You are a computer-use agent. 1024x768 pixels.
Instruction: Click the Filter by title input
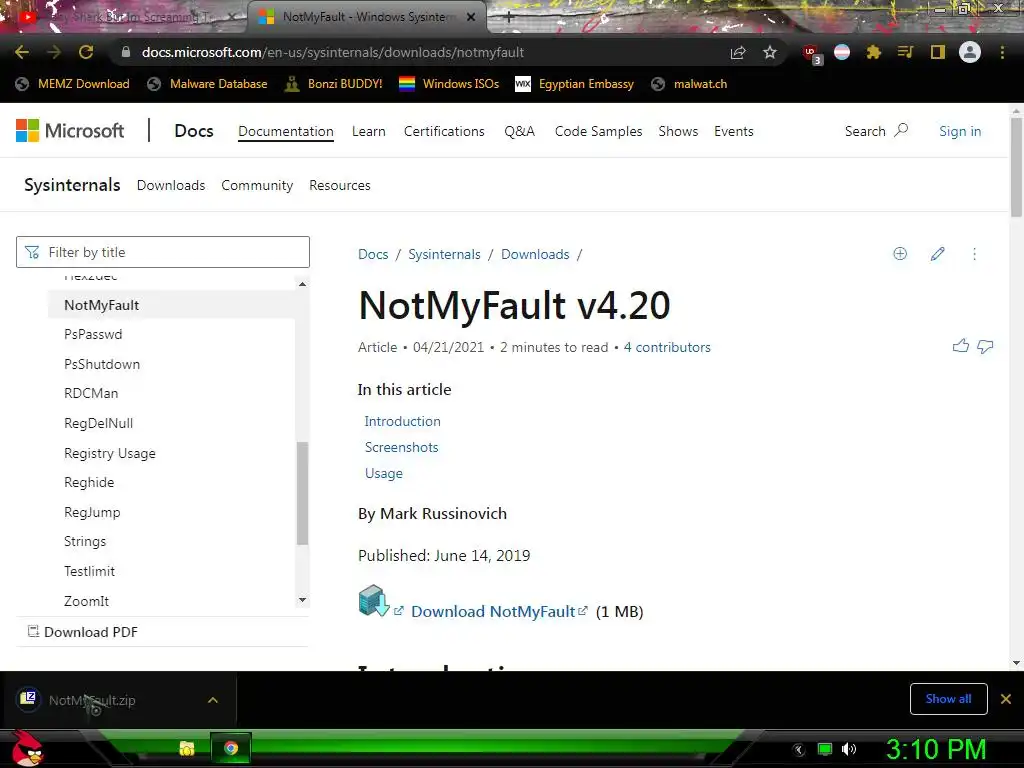[x=163, y=252]
